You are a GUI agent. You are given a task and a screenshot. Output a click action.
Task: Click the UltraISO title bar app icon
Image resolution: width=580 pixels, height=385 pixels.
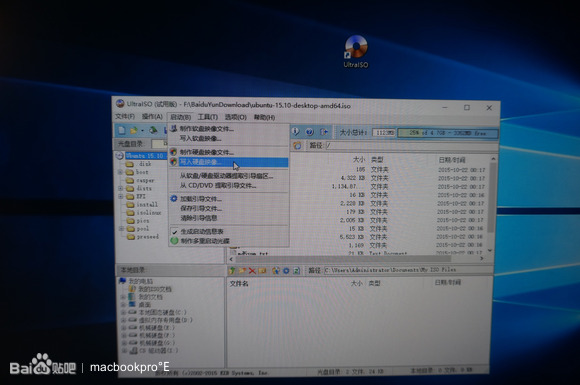120,104
